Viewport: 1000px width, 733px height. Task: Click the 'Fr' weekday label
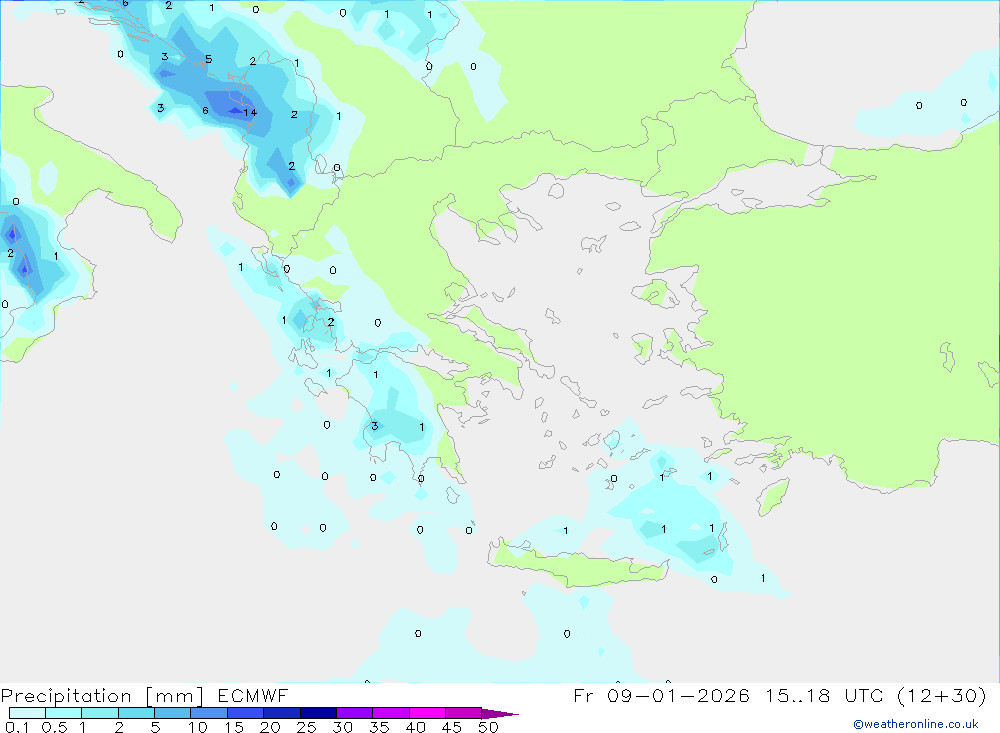(x=584, y=695)
